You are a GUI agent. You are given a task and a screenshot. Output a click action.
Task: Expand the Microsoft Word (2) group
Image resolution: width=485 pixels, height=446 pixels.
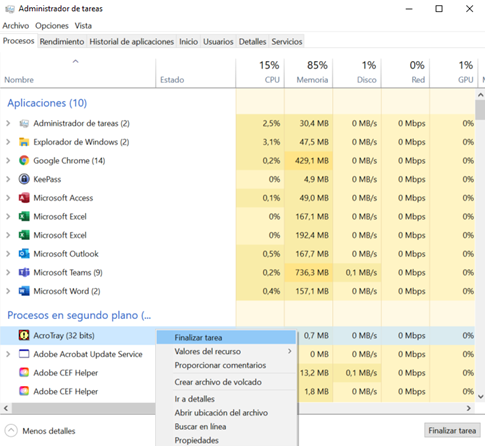click(8, 291)
